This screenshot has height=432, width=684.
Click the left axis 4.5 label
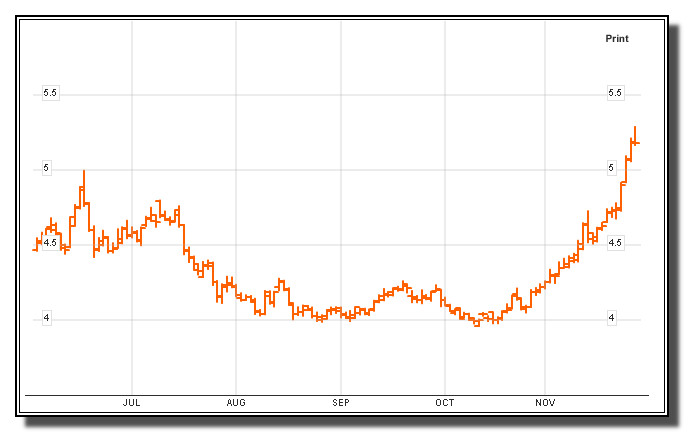click(51, 243)
